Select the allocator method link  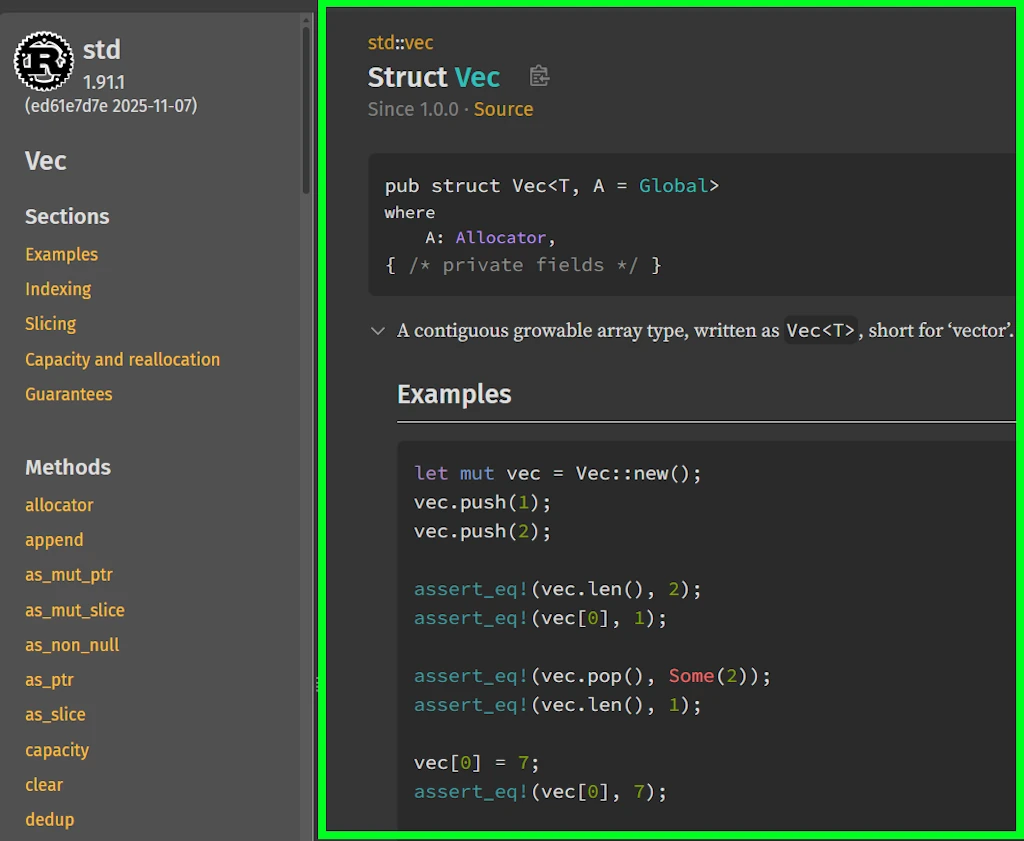coord(59,505)
